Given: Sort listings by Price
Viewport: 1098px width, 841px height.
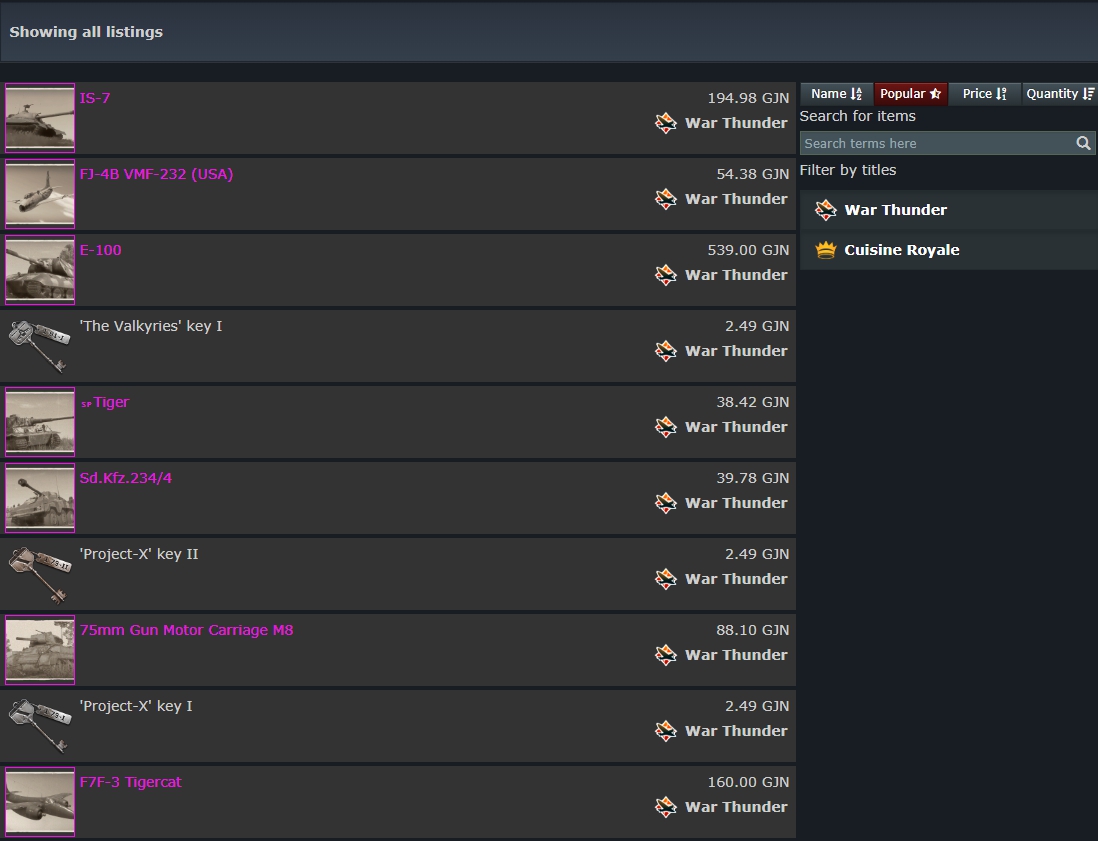Looking at the screenshot, I should [984, 94].
